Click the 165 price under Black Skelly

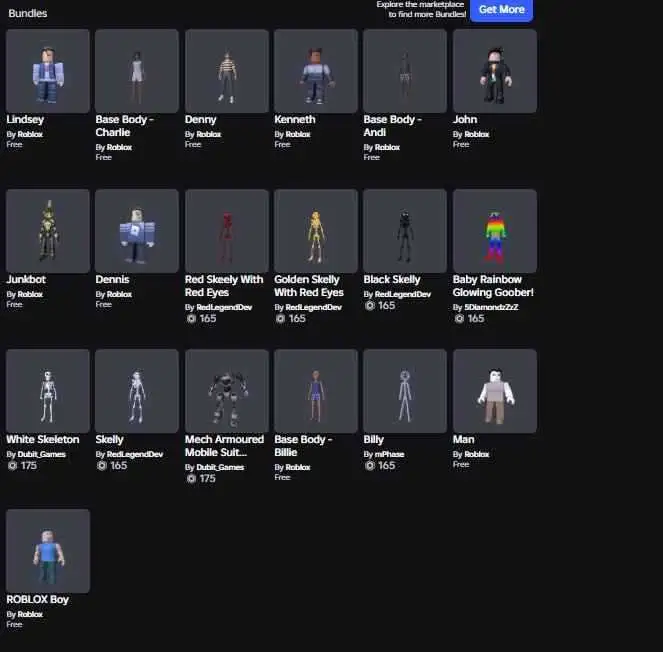(386, 306)
